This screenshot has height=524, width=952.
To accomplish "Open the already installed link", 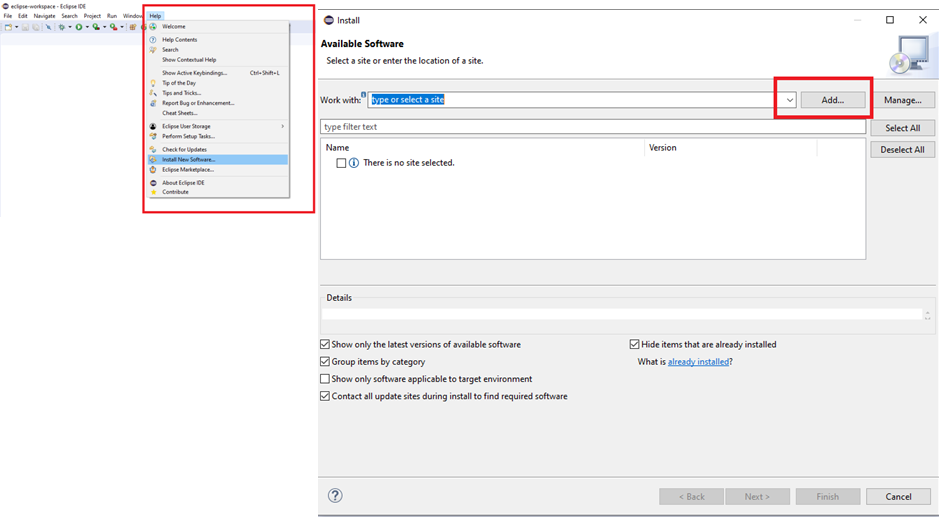I will tap(698, 362).
